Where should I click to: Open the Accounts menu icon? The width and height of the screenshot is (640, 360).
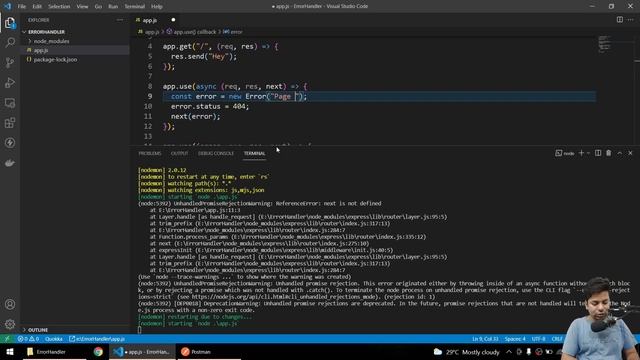(x=10, y=304)
